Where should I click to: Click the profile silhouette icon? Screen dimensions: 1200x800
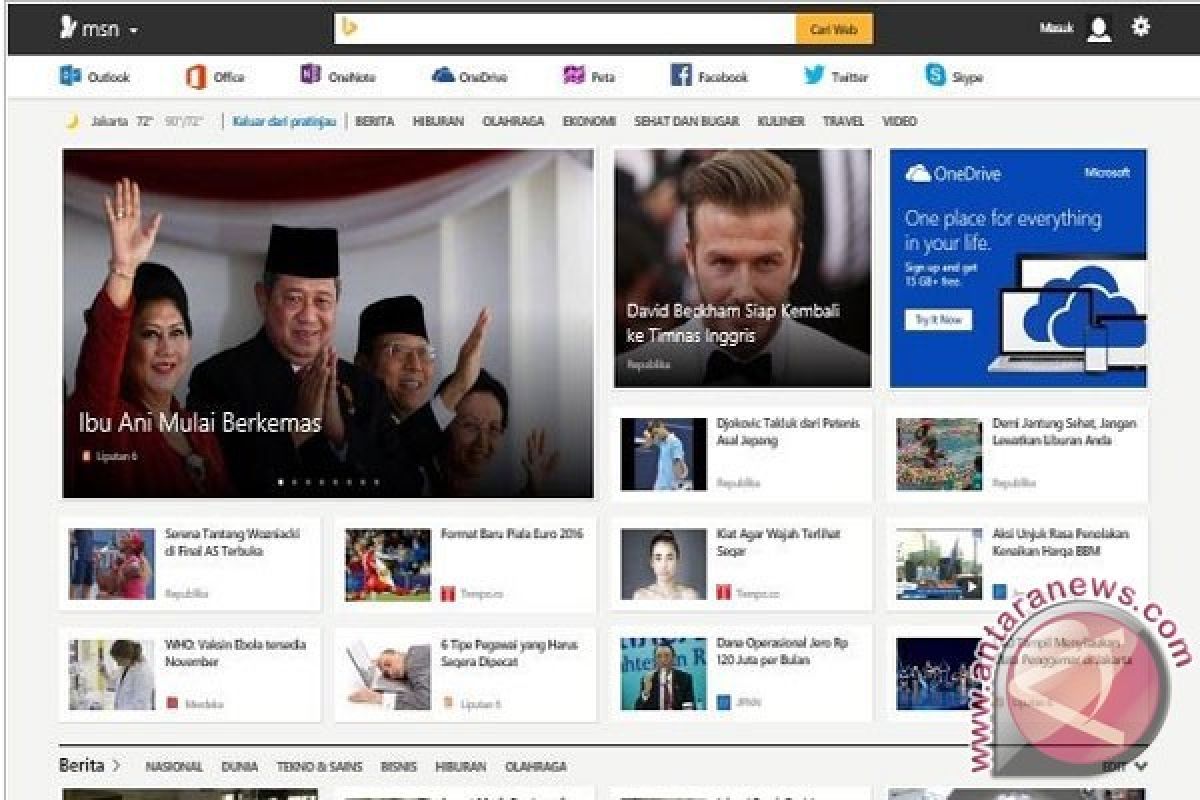tap(1099, 28)
